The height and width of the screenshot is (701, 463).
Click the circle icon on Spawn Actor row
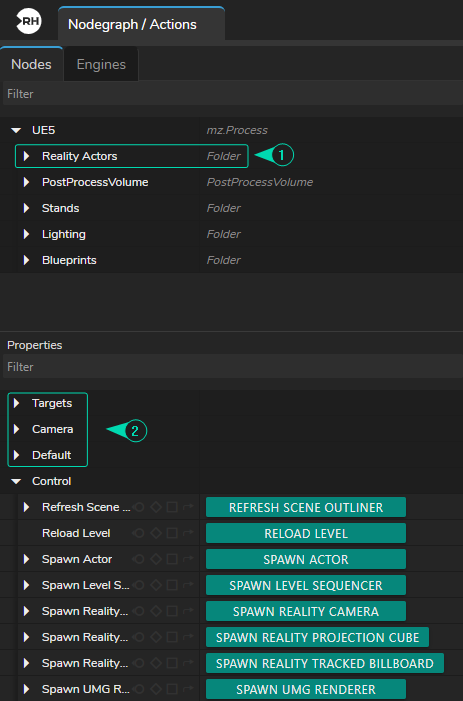(x=139, y=559)
